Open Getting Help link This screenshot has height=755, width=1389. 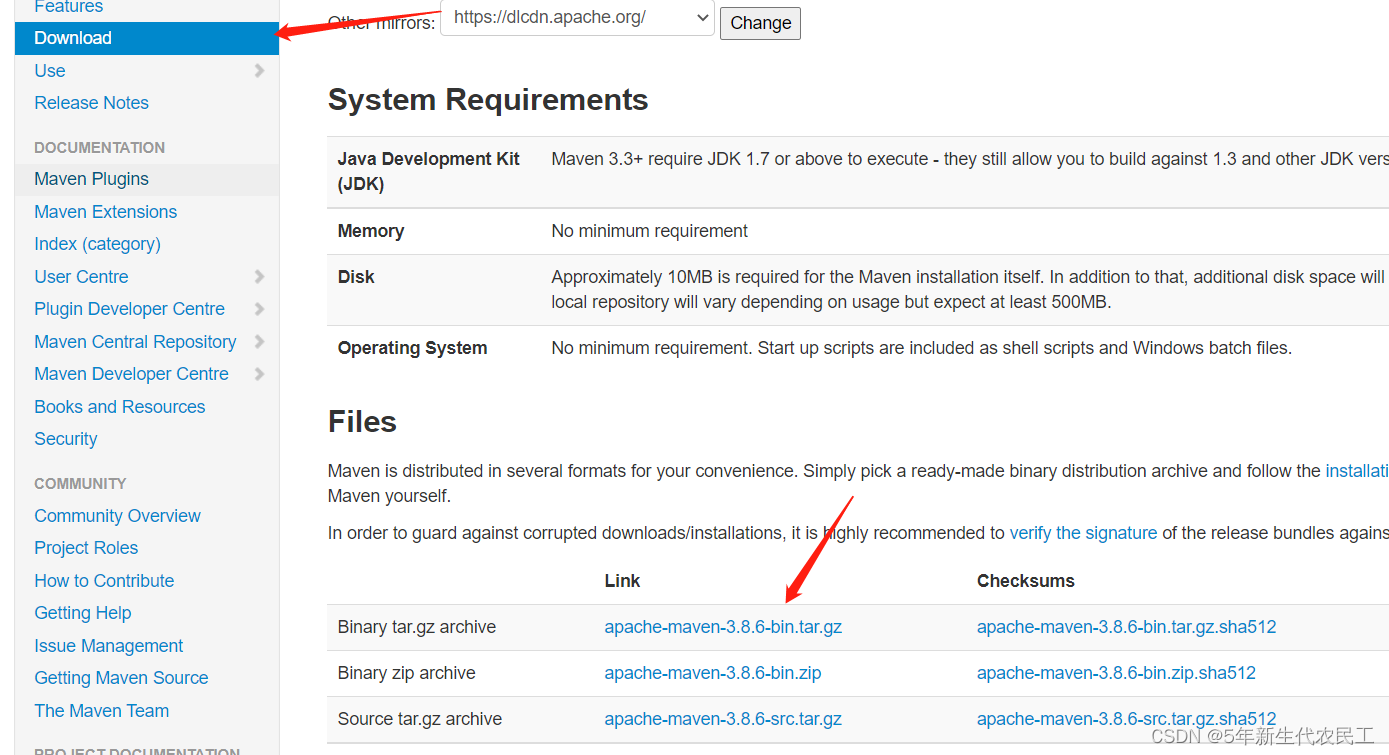point(82,613)
